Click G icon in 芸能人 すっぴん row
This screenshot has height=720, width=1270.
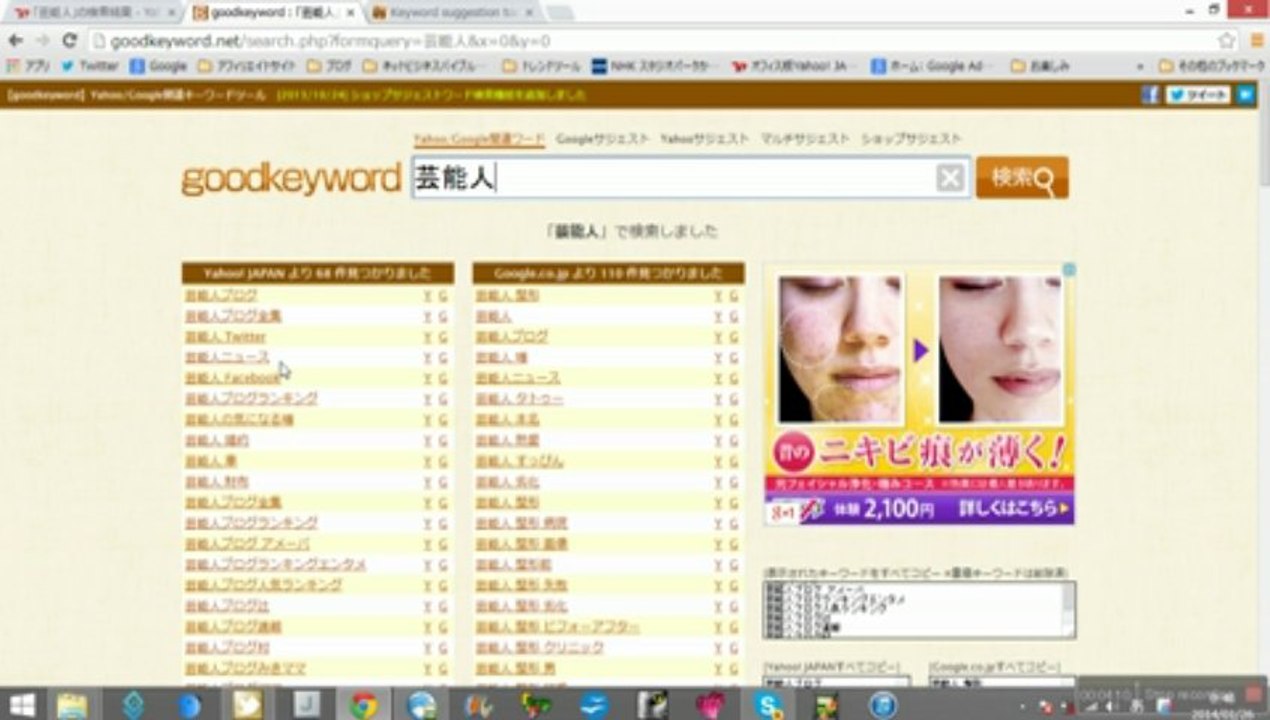click(x=733, y=461)
